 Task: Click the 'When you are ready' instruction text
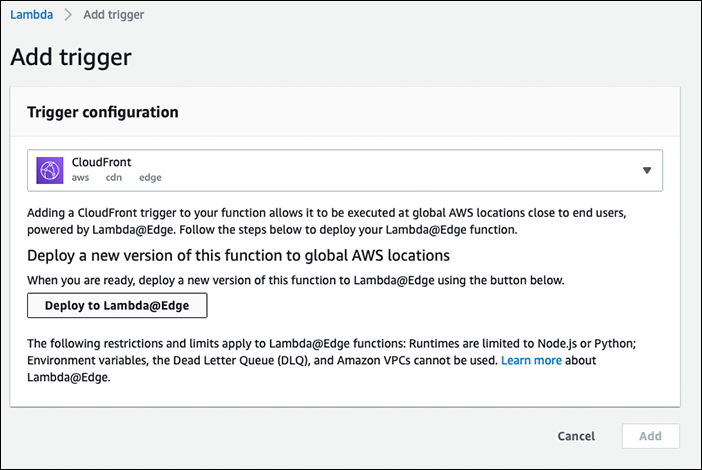coord(295,280)
